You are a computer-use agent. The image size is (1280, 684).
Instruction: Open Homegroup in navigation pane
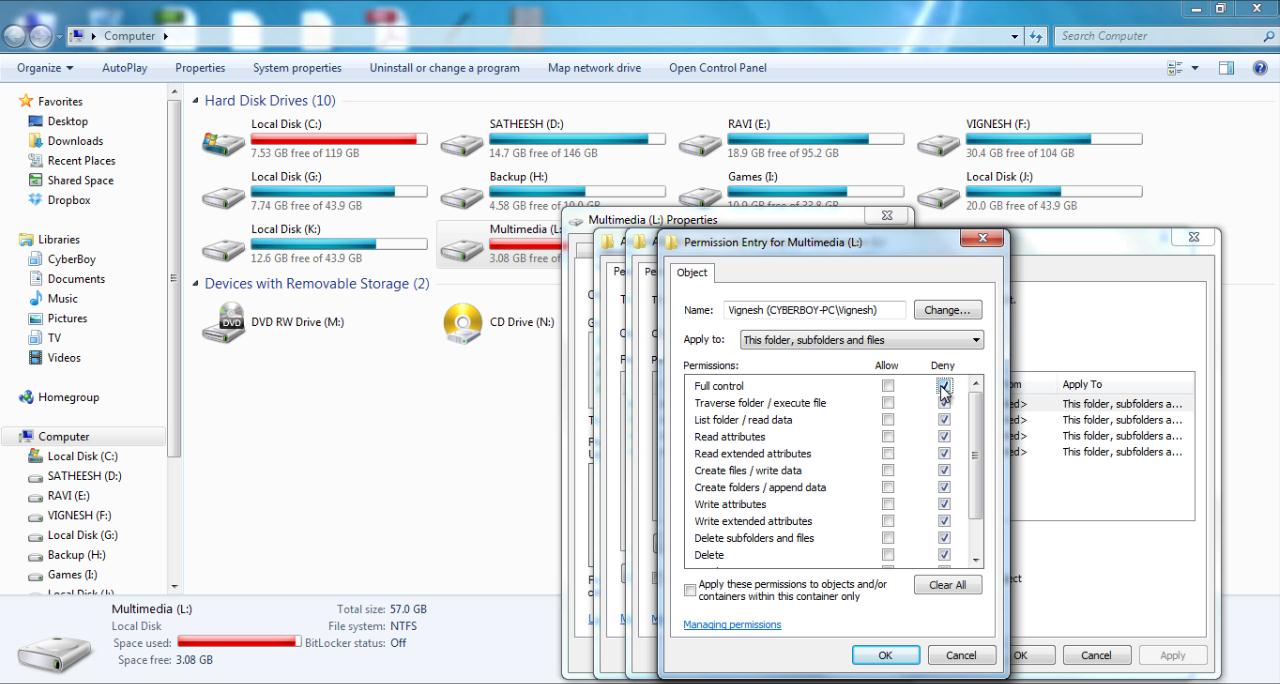click(68, 397)
